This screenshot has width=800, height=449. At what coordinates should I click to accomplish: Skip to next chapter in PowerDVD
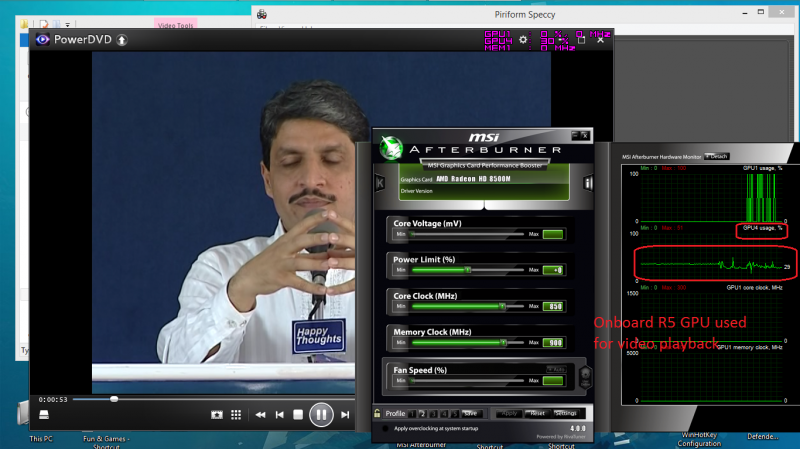345,415
